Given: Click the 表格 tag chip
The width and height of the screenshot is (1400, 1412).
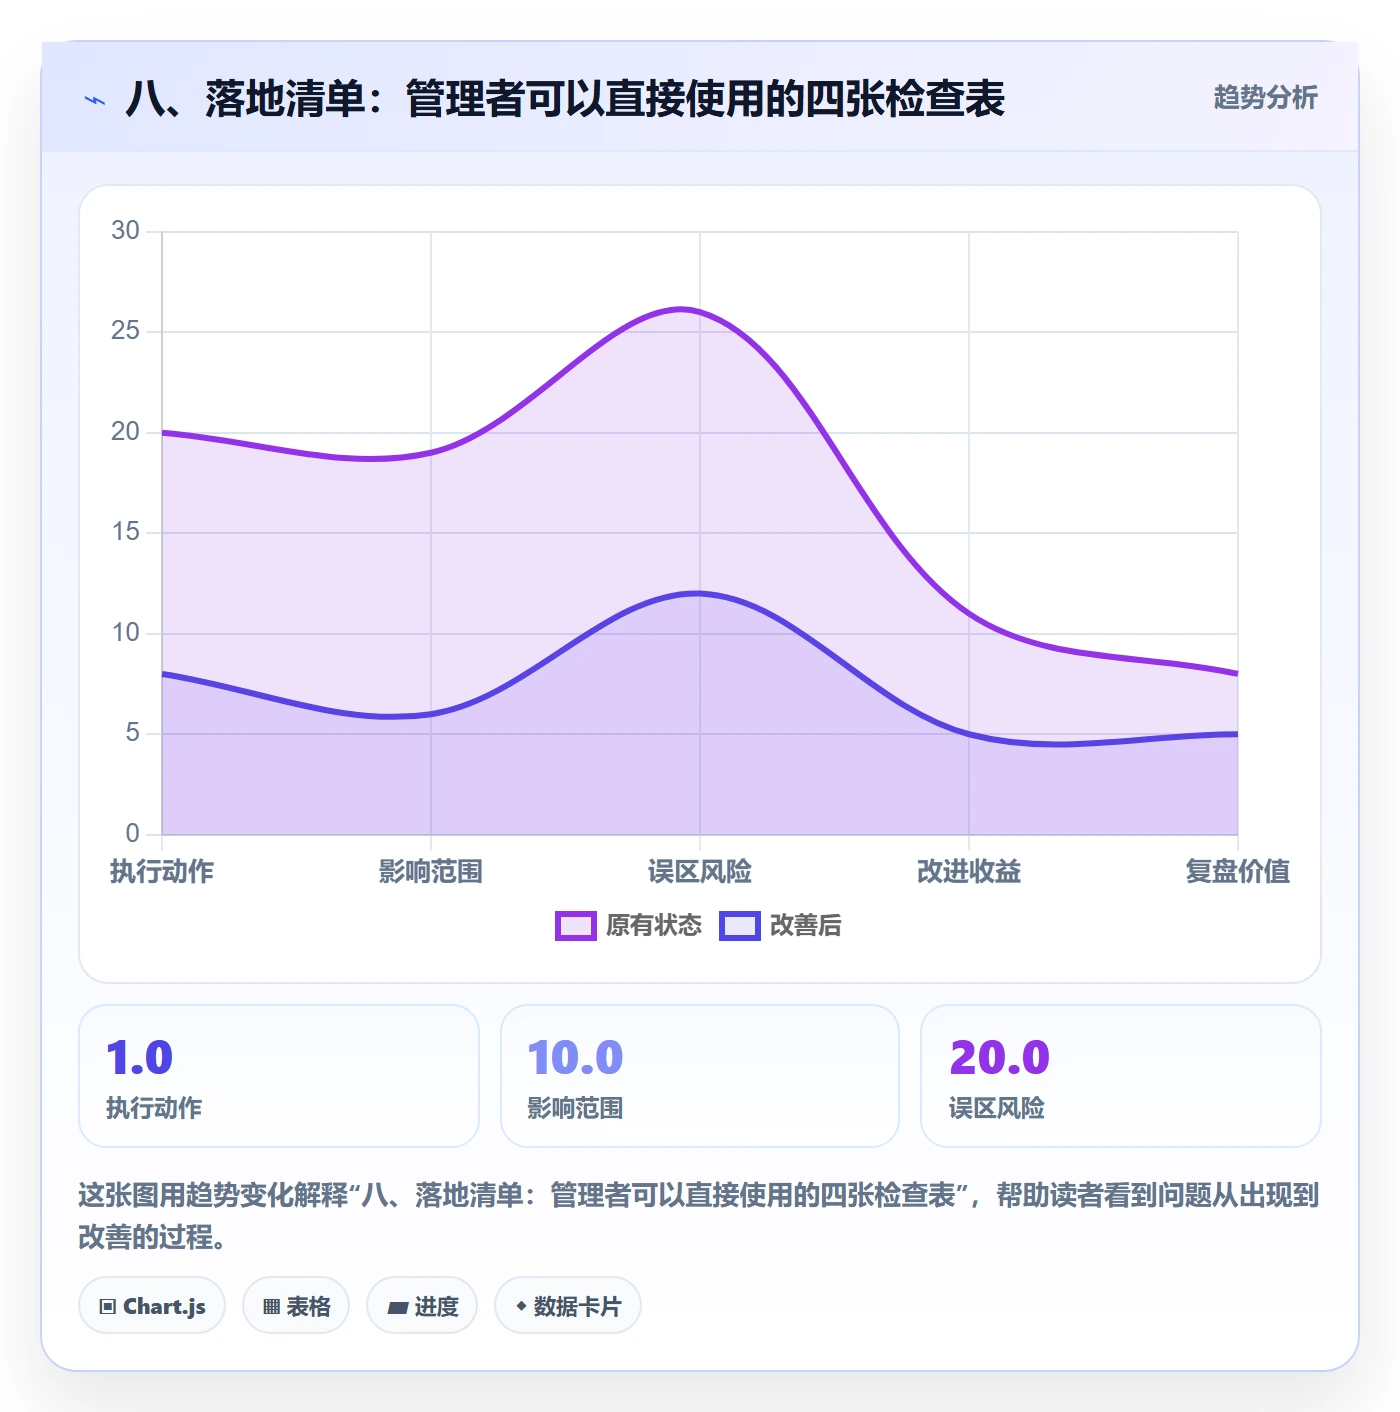Looking at the screenshot, I should click(x=296, y=1305).
